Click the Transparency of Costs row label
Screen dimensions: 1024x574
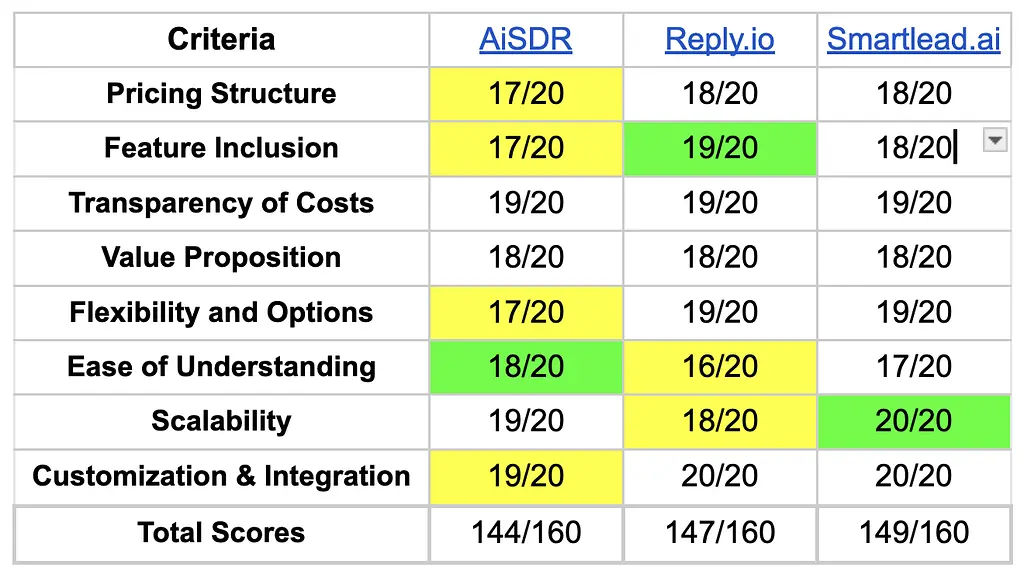tap(221, 203)
